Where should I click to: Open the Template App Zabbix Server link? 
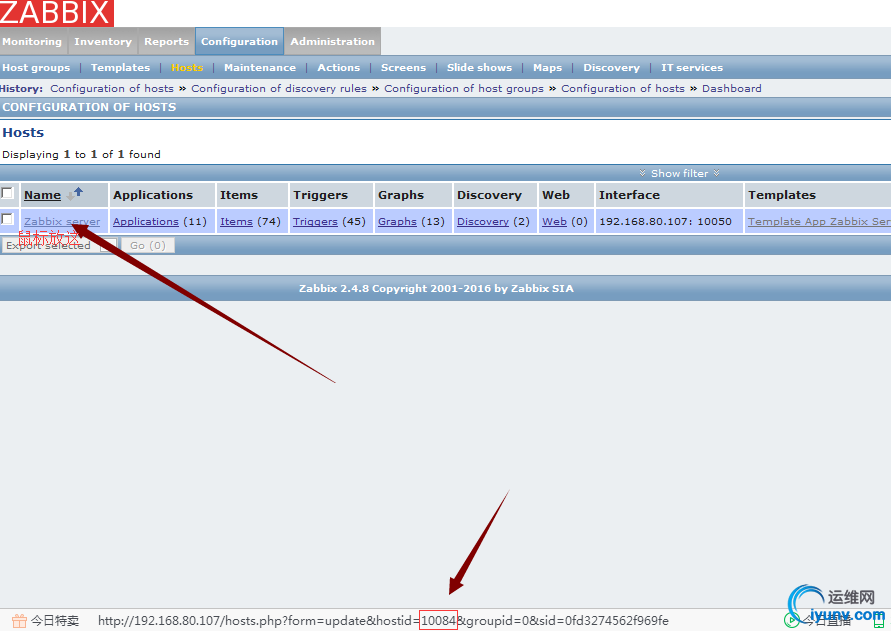point(819,222)
